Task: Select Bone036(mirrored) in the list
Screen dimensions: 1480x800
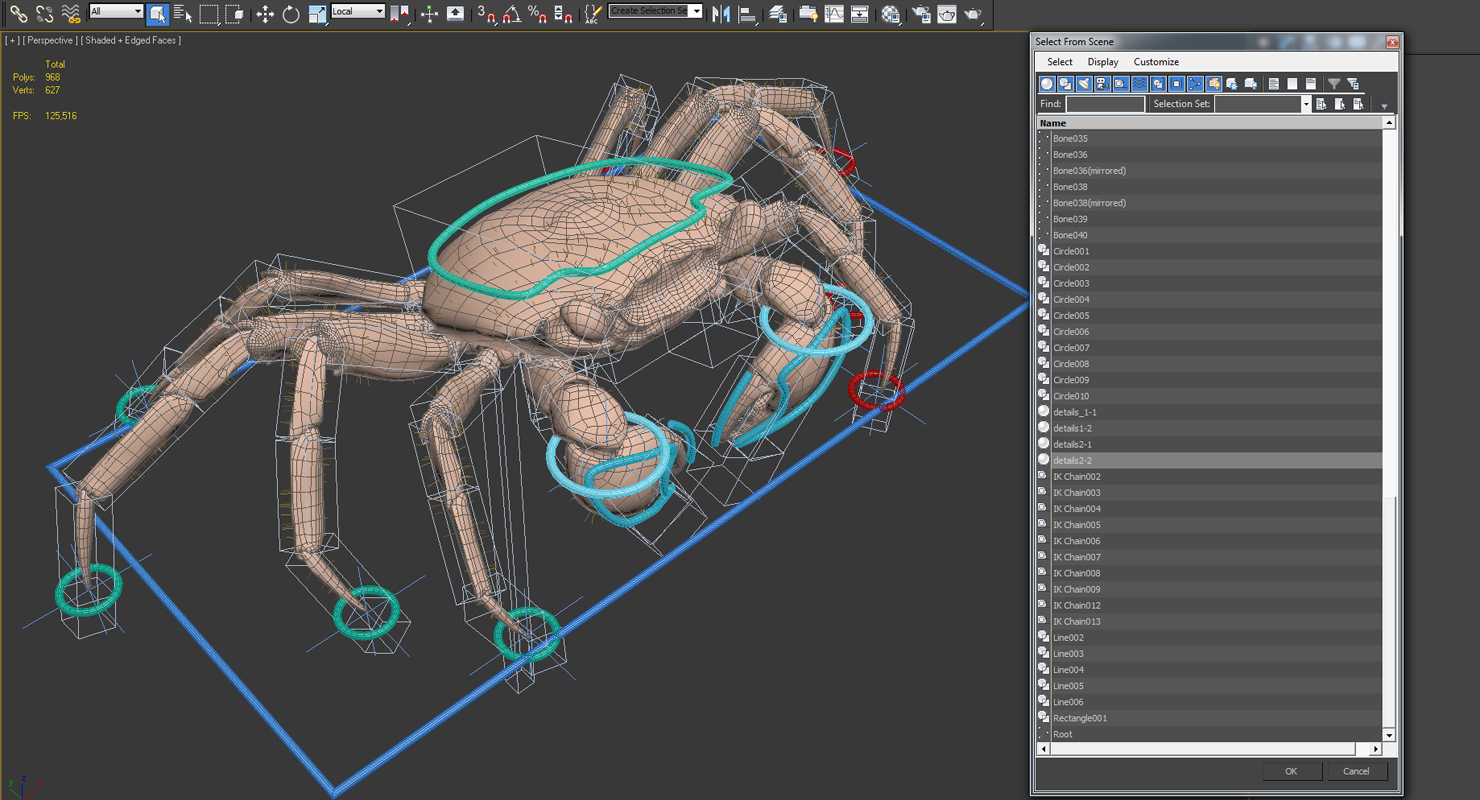Action: tap(1209, 171)
